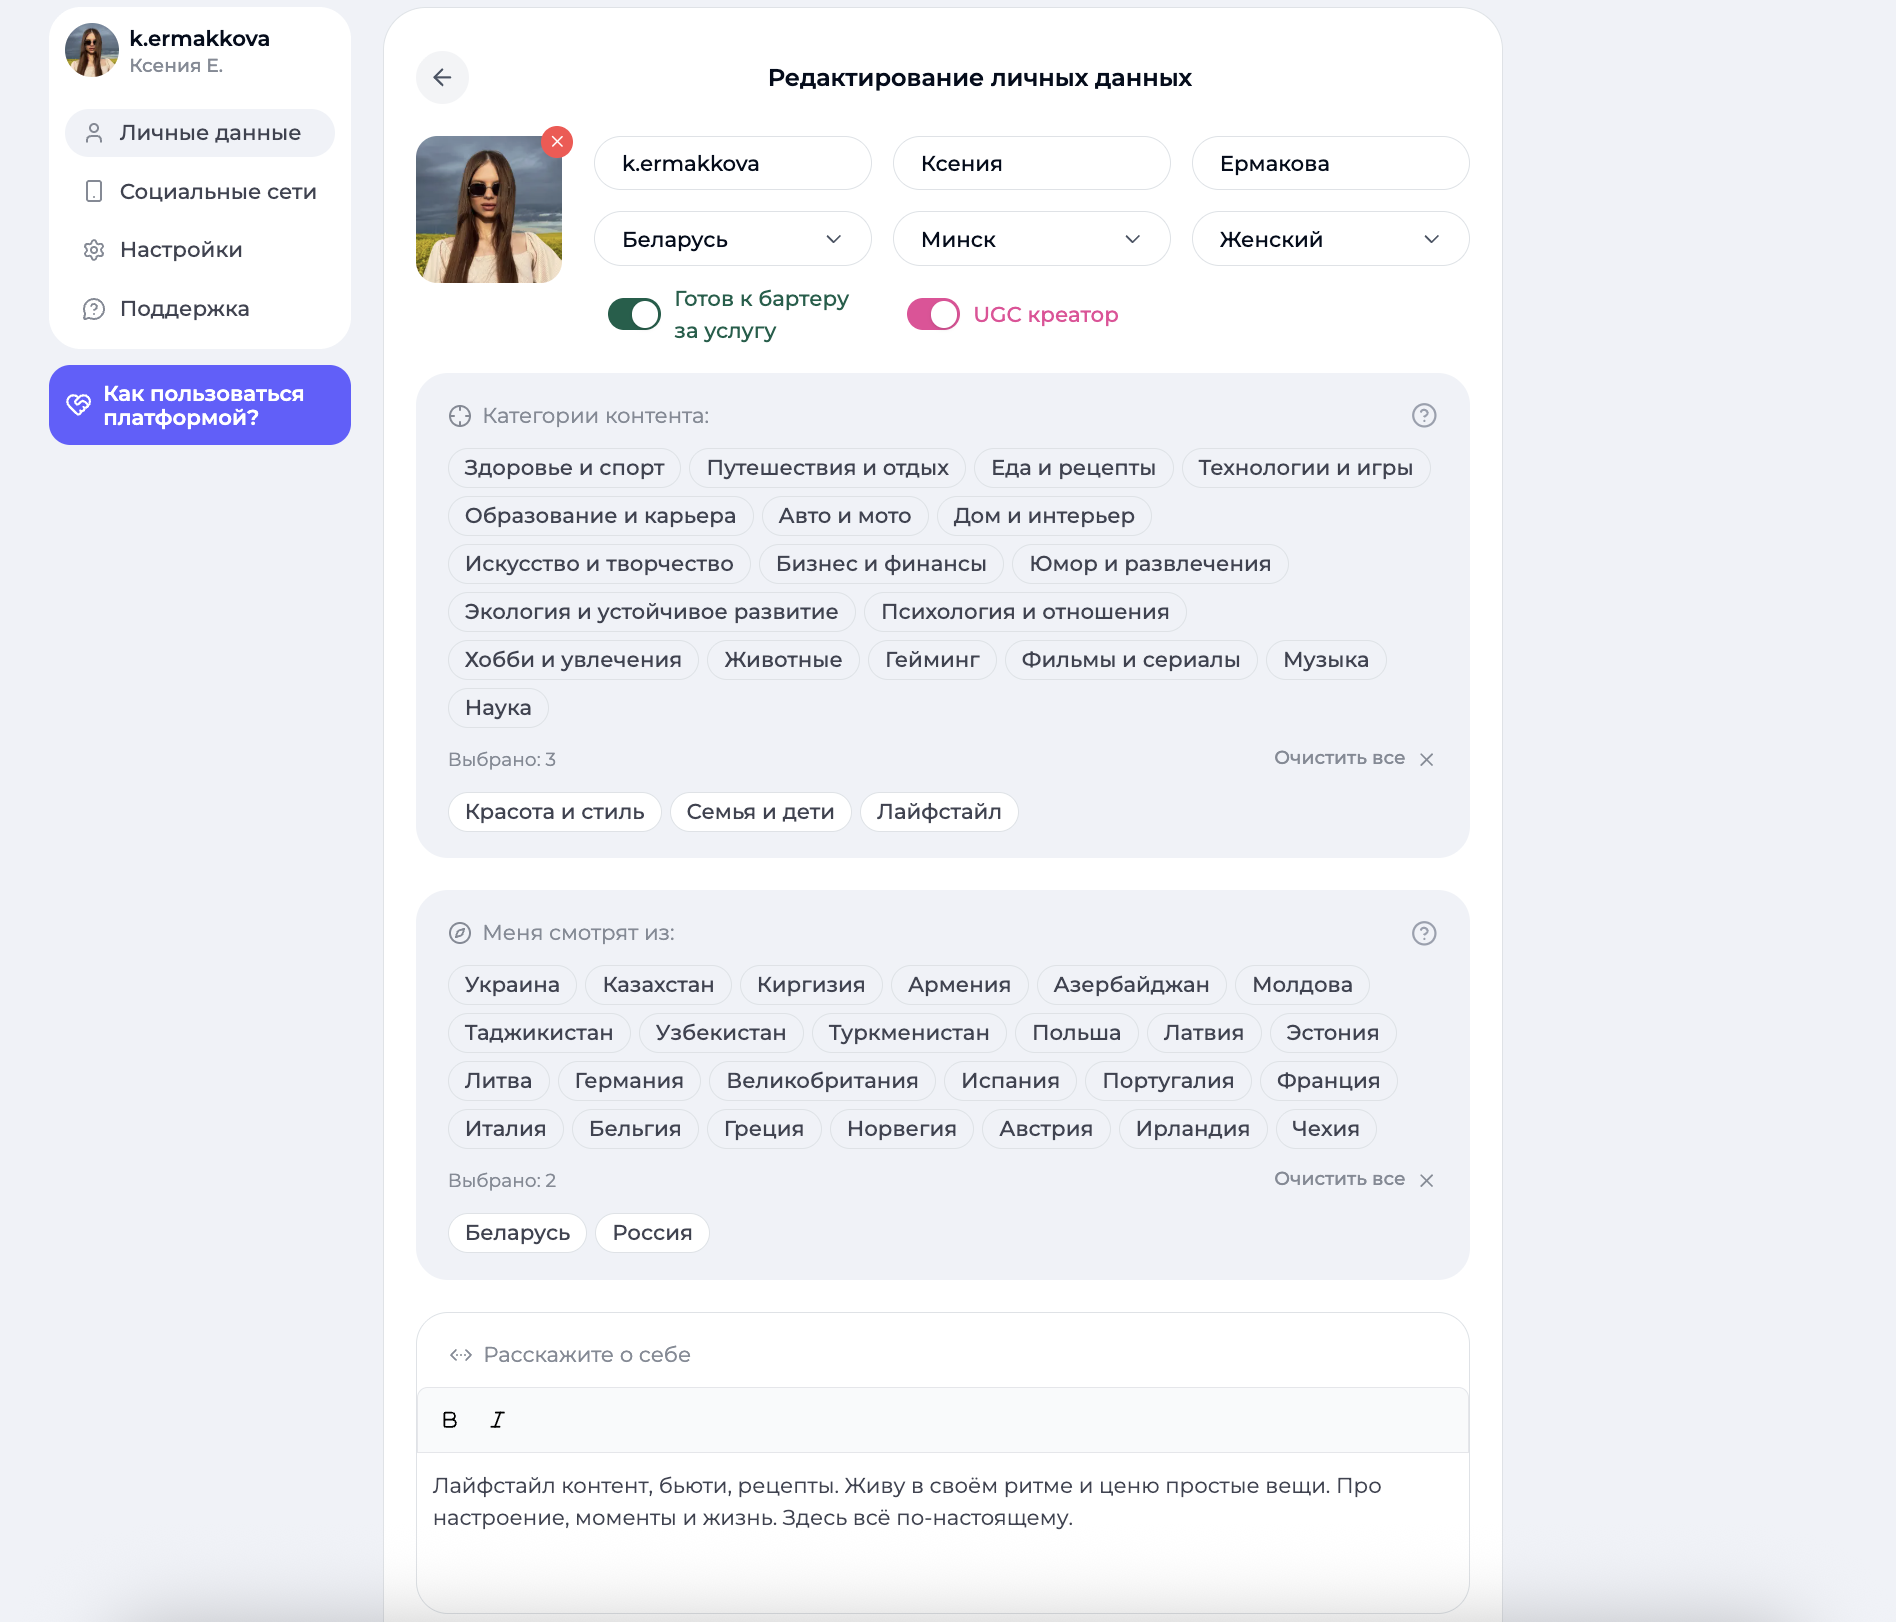Expand the Женский gender dropdown
Viewport: 1896px width, 1622px height.
click(x=1330, y=239)
